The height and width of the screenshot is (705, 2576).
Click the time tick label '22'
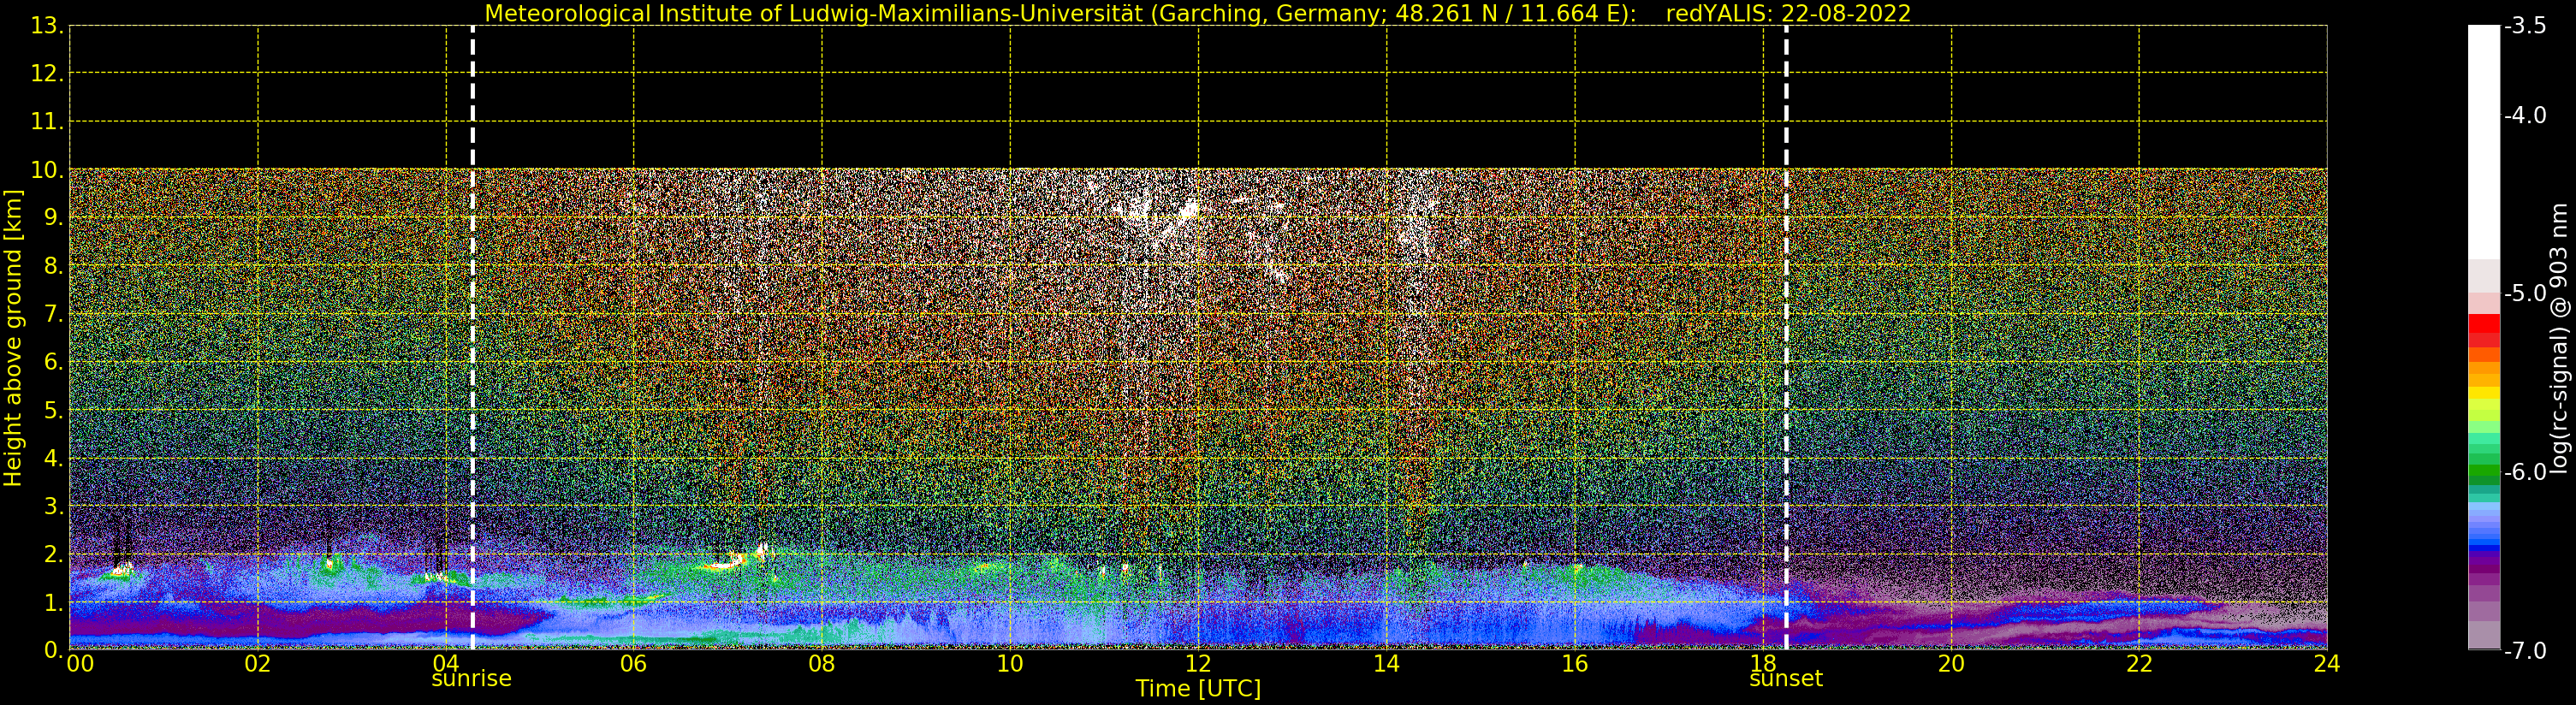(2139, 664)
